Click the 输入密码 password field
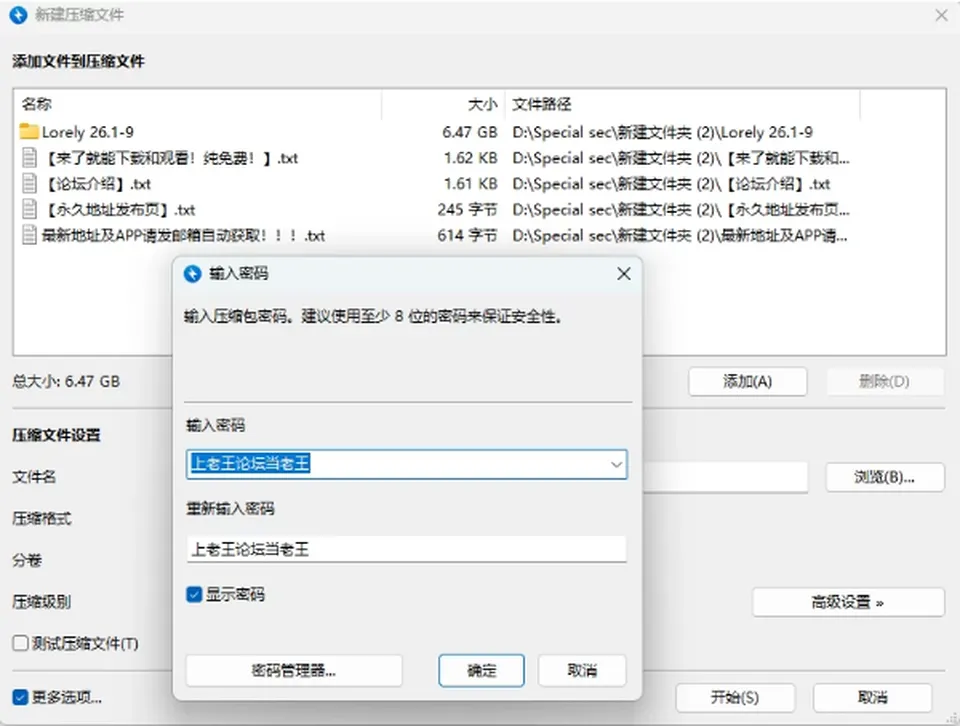 point(407,465)
